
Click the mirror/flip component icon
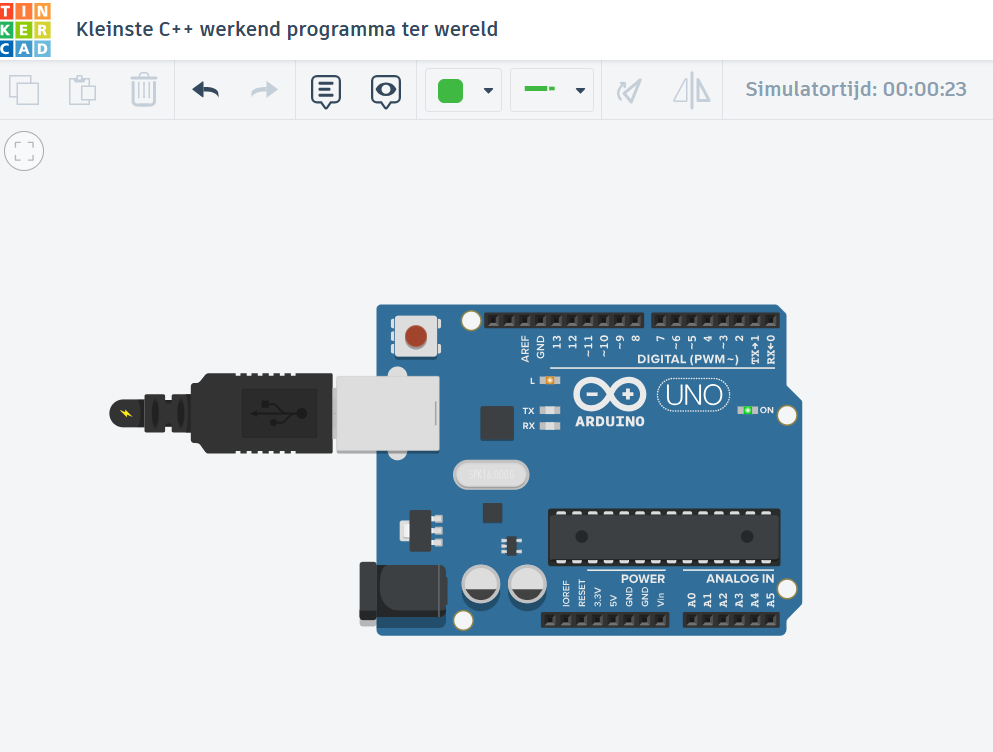tap(692, 90)
